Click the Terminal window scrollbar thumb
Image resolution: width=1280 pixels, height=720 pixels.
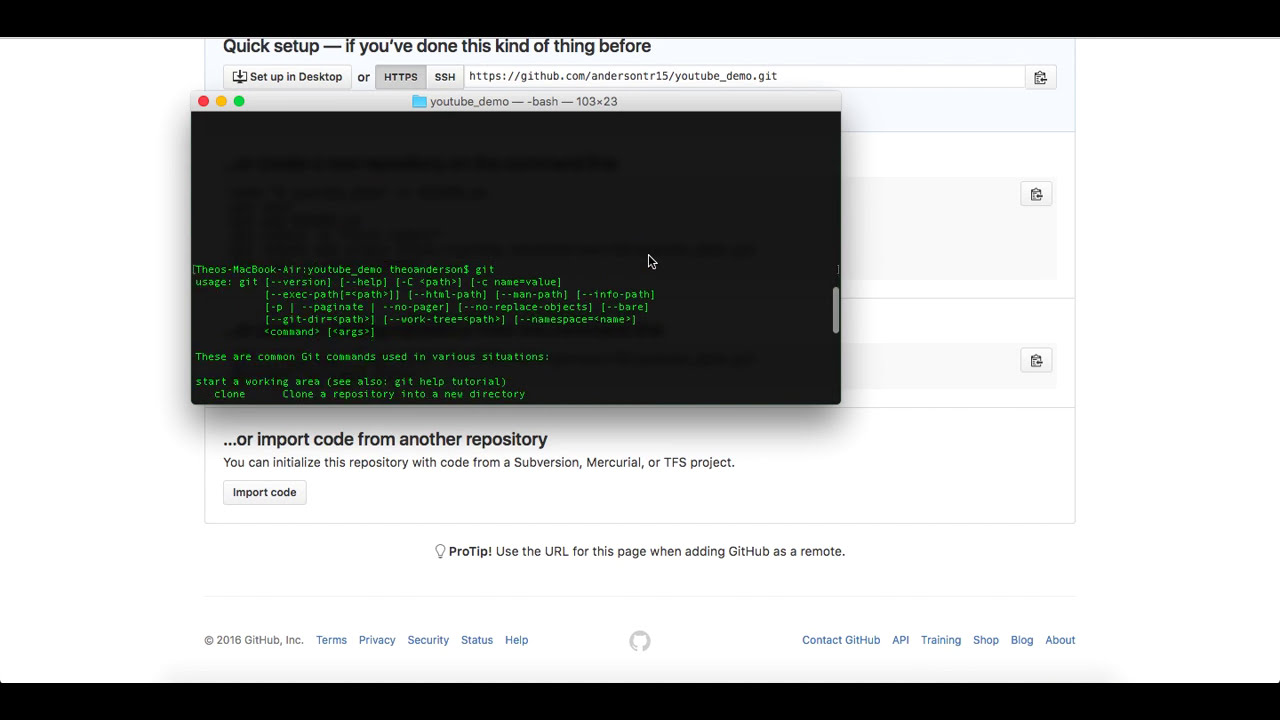[x=835, y=311]
